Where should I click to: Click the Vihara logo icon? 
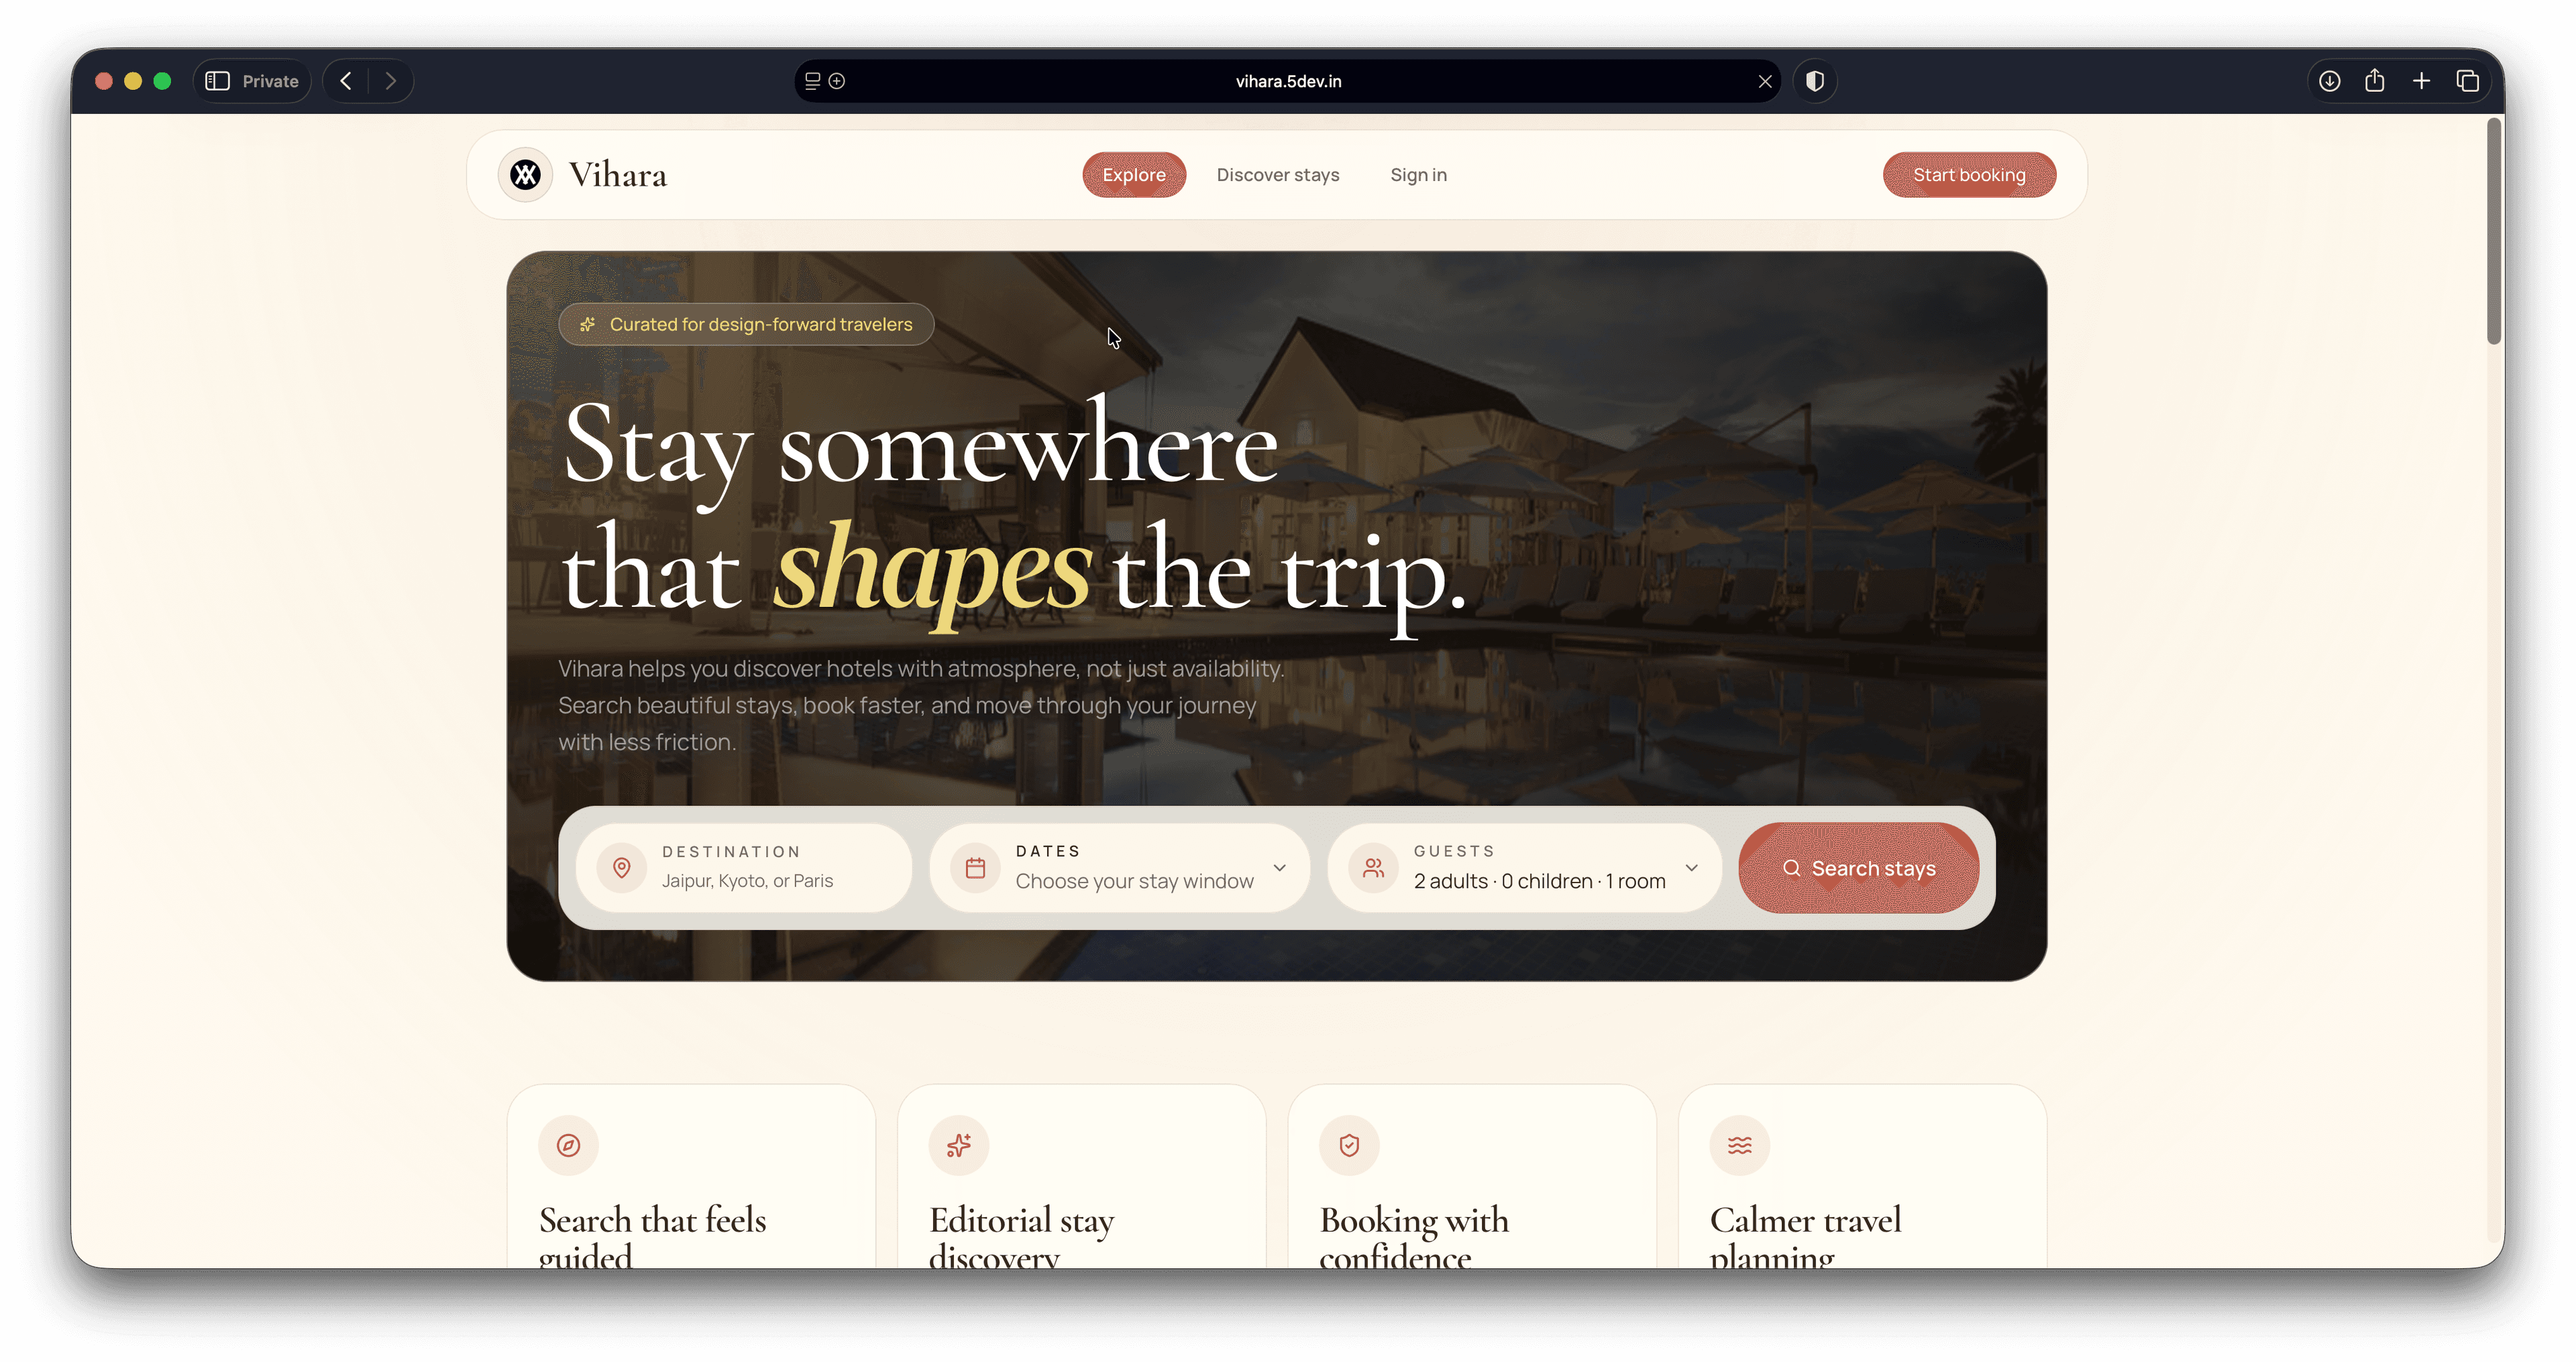(x=525, y=175)
